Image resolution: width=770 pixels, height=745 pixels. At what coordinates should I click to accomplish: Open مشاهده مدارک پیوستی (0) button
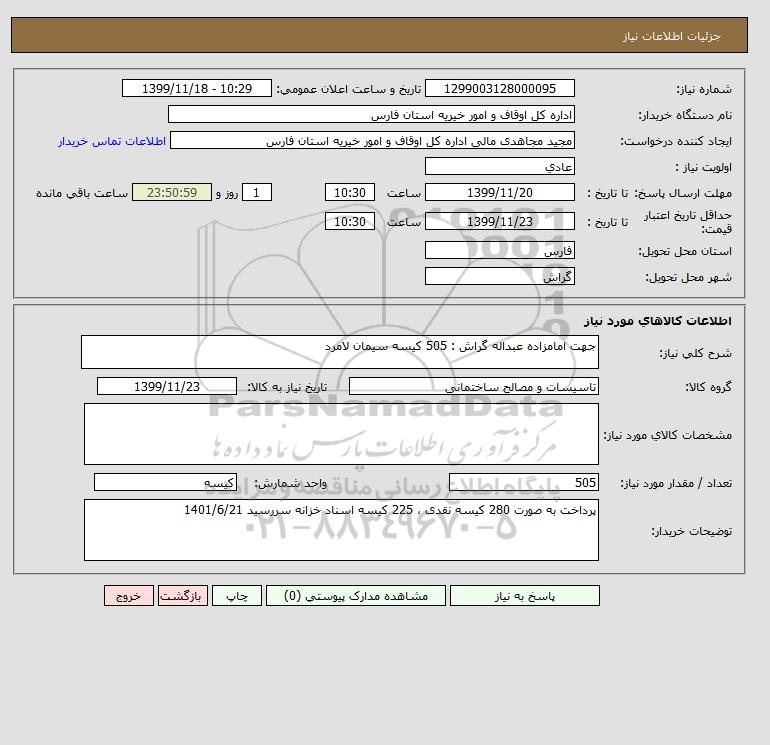[x=356, y=596]
